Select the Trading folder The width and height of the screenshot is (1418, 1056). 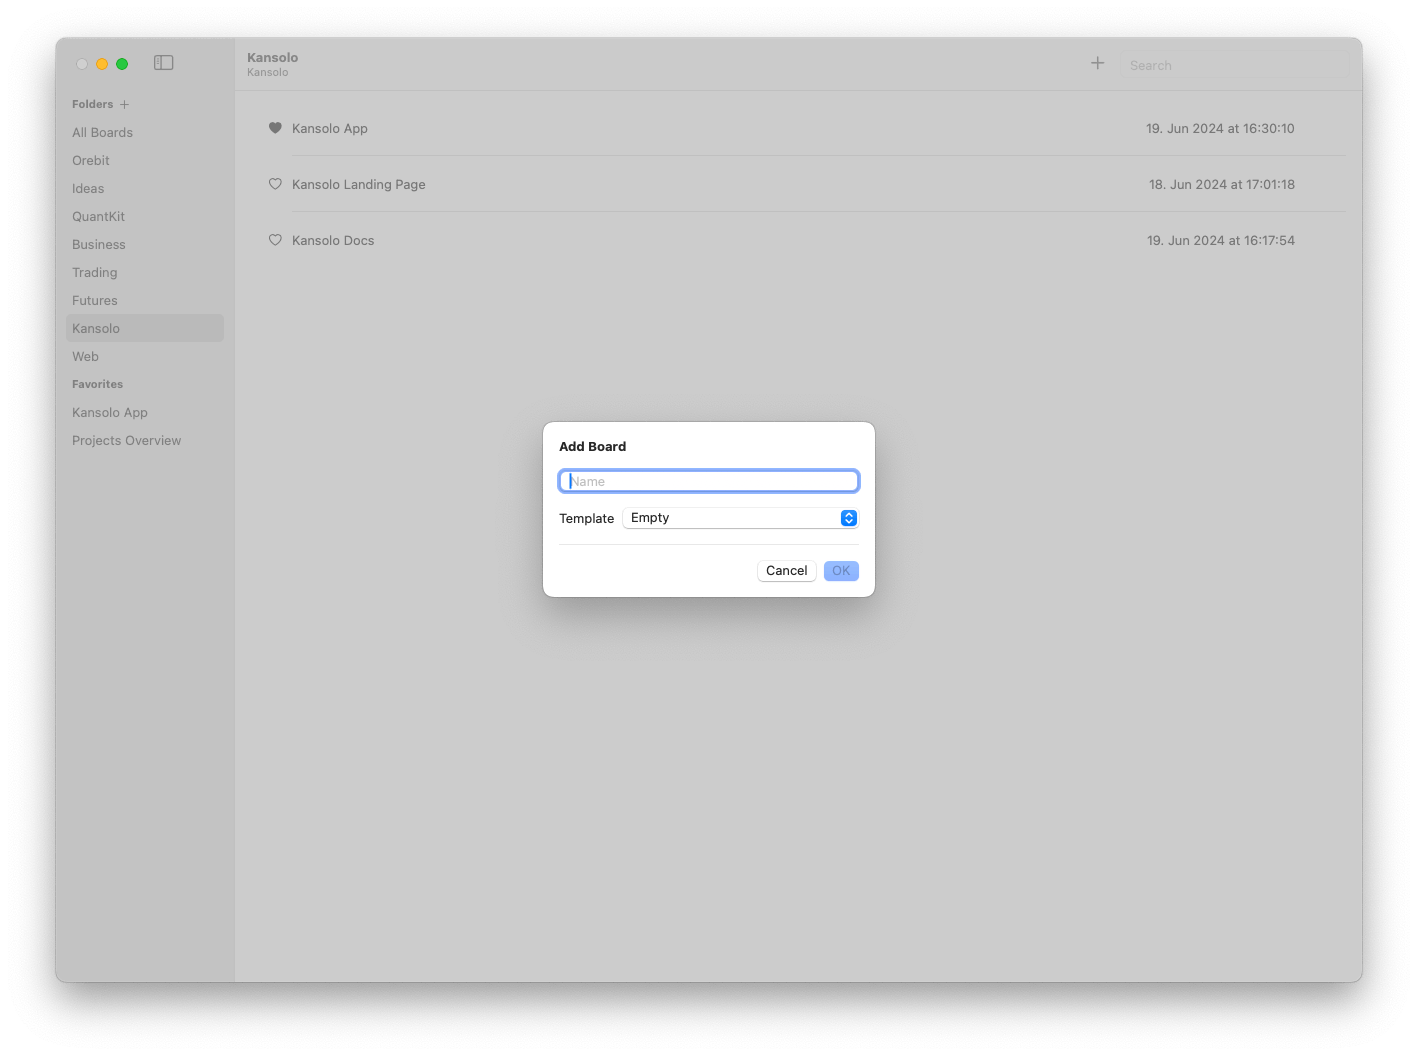[x=145, y=272]
